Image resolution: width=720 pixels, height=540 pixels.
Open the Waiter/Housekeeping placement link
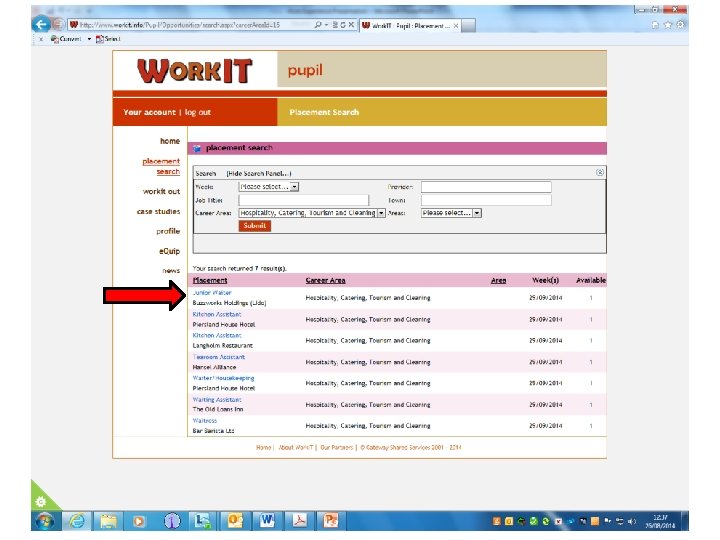[x=223, y=378]
